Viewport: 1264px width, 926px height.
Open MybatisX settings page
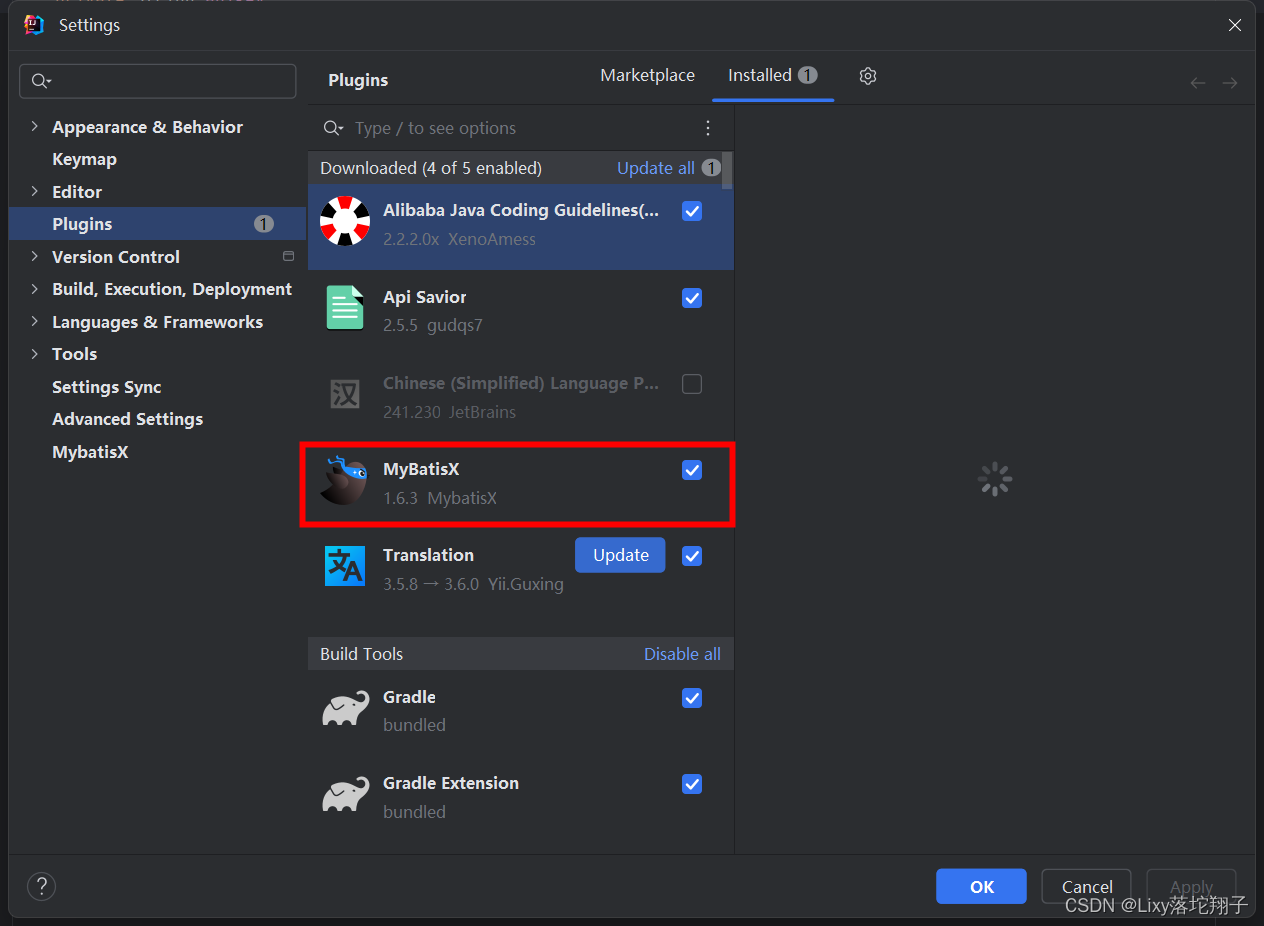coord(90,452)
